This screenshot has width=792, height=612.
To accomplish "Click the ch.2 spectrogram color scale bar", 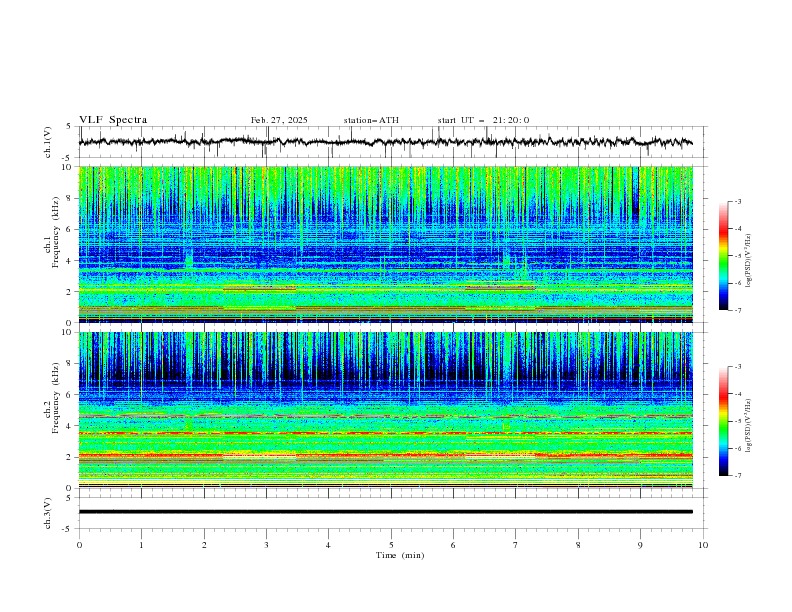I will [x=723, y=421].
